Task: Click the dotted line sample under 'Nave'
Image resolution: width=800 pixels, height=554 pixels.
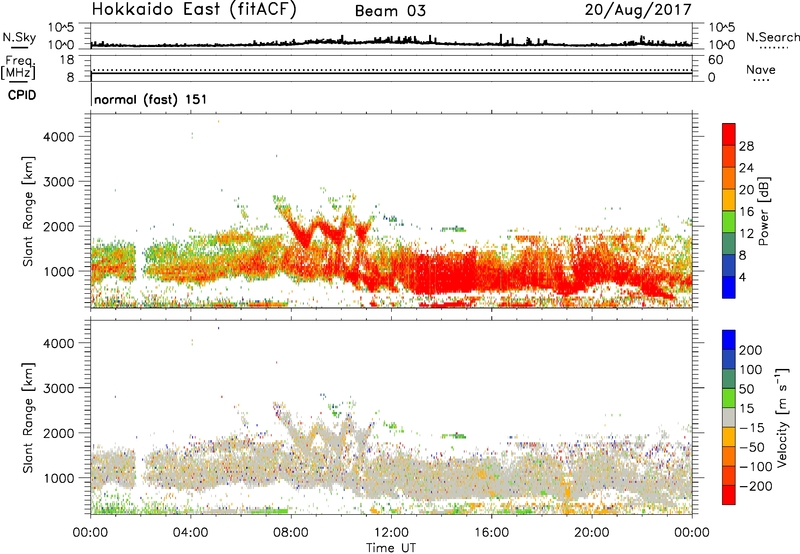Action: coord(761,81)
